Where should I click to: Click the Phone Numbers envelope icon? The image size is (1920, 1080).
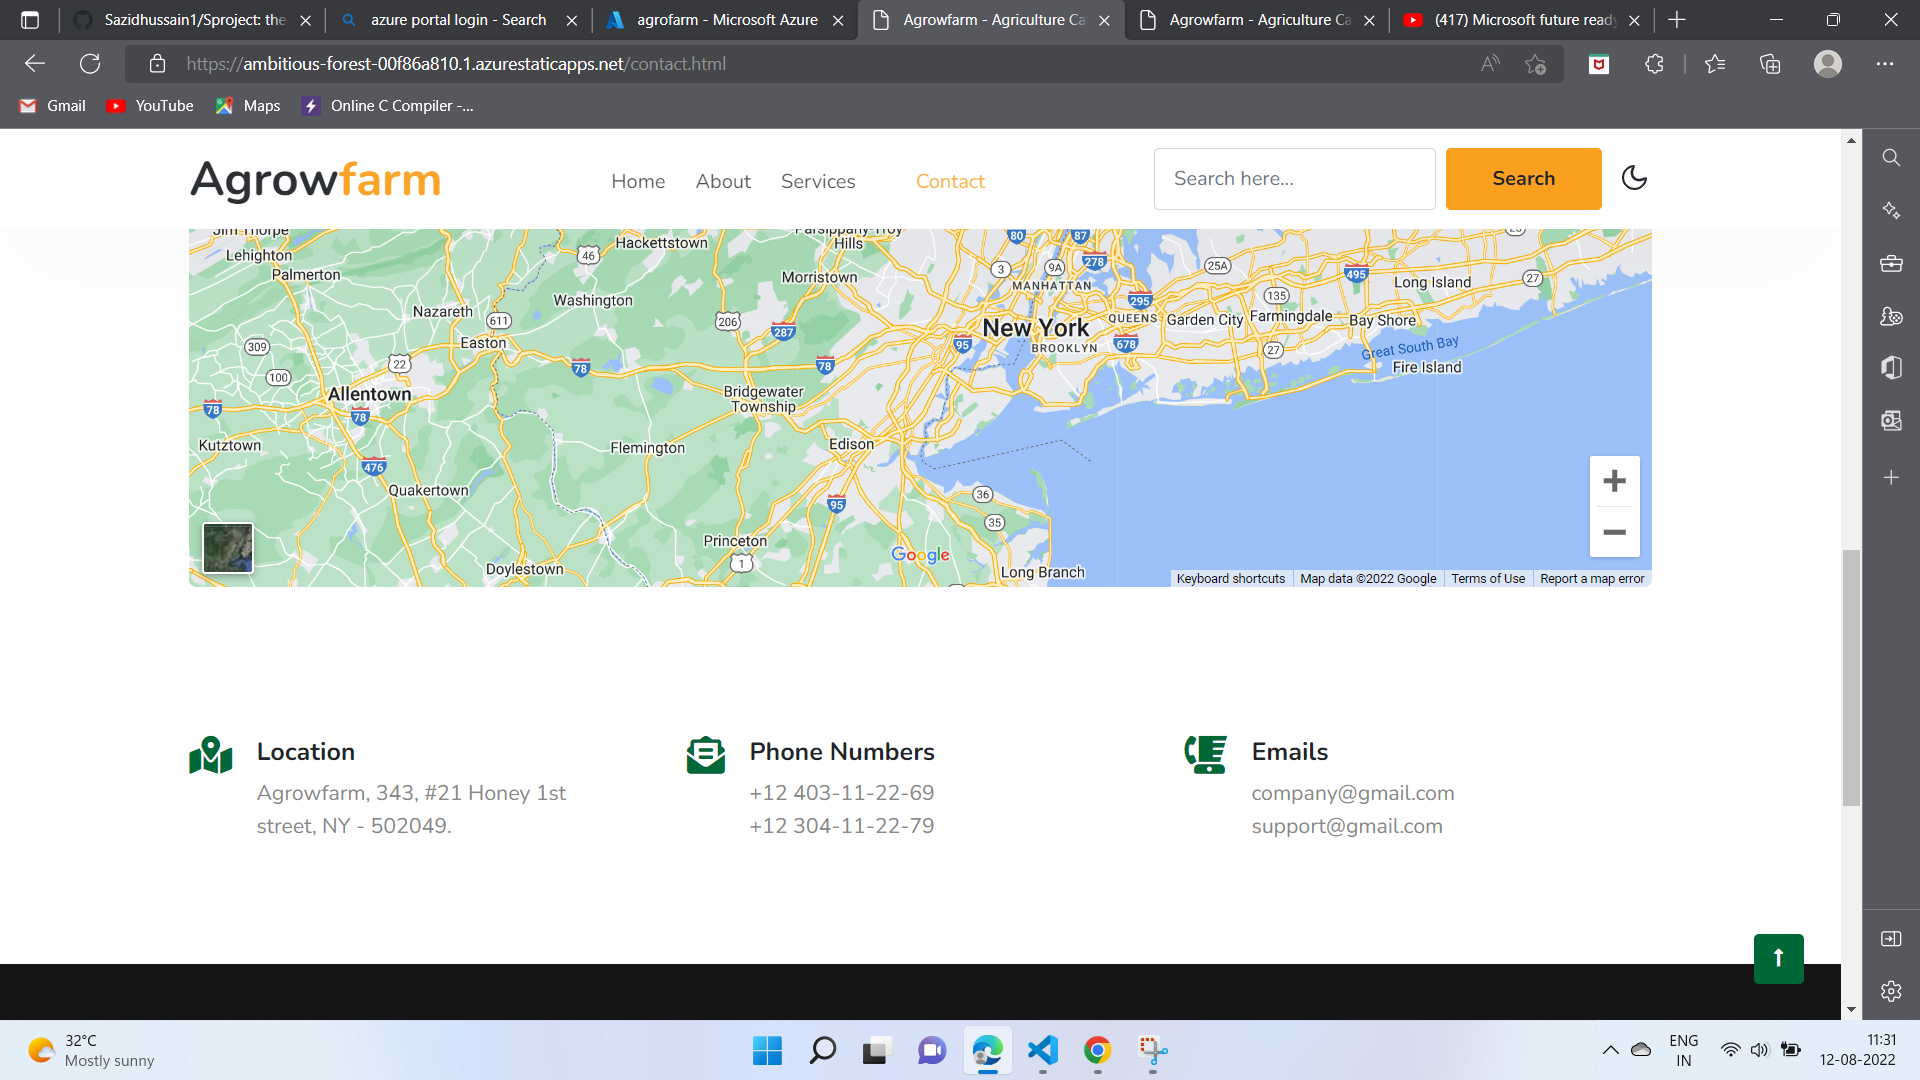click(706, 755)
